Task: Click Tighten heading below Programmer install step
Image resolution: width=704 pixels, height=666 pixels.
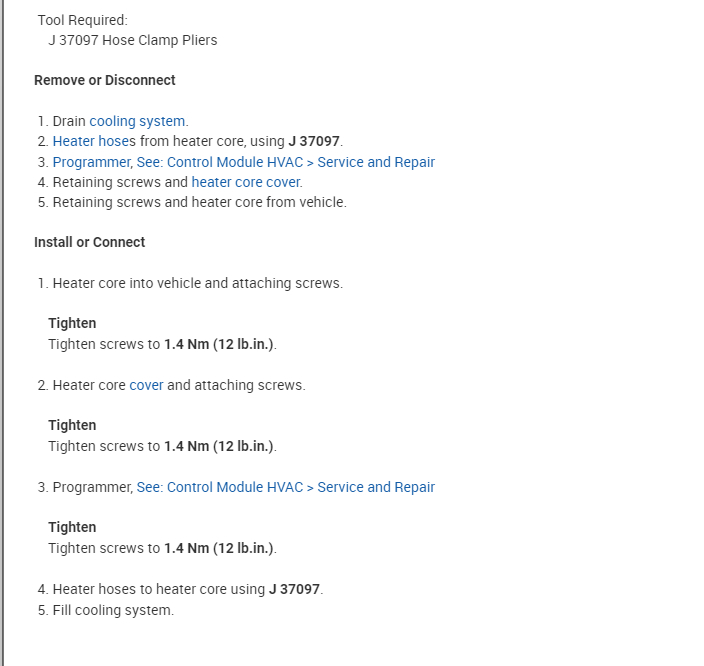Action: pyautogui.click(x=72, y=527)
